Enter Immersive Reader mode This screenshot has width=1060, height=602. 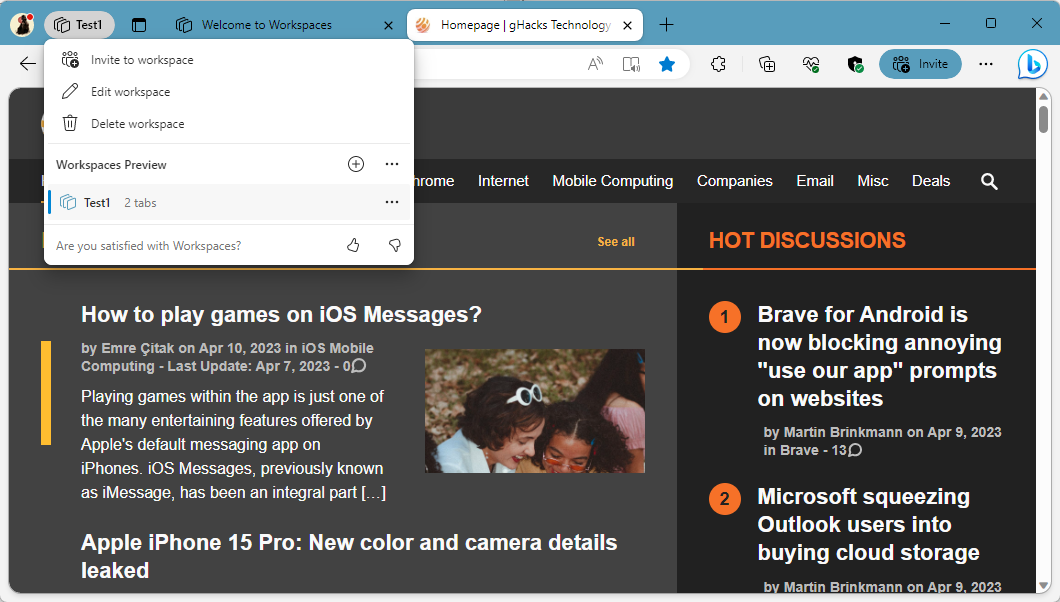631,62
